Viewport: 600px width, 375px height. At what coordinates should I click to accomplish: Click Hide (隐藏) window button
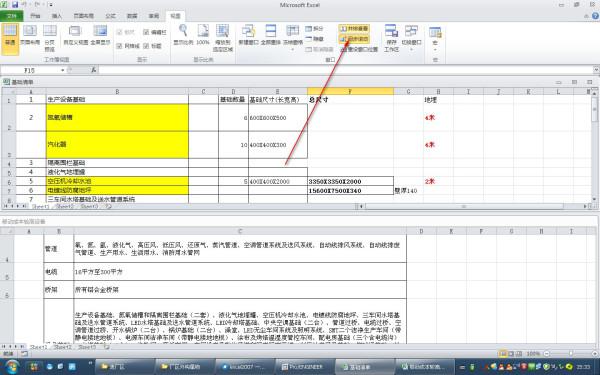(x=315, y=39)
